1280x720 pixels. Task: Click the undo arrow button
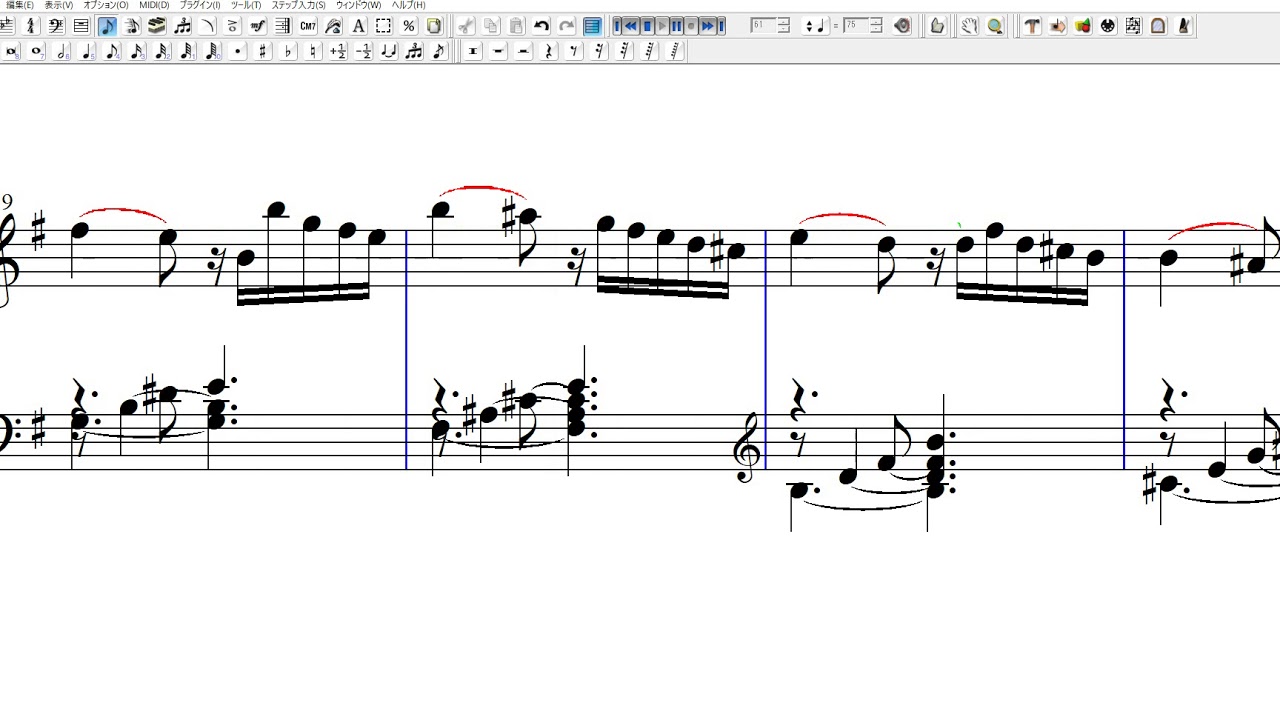(x=541, y=26)
